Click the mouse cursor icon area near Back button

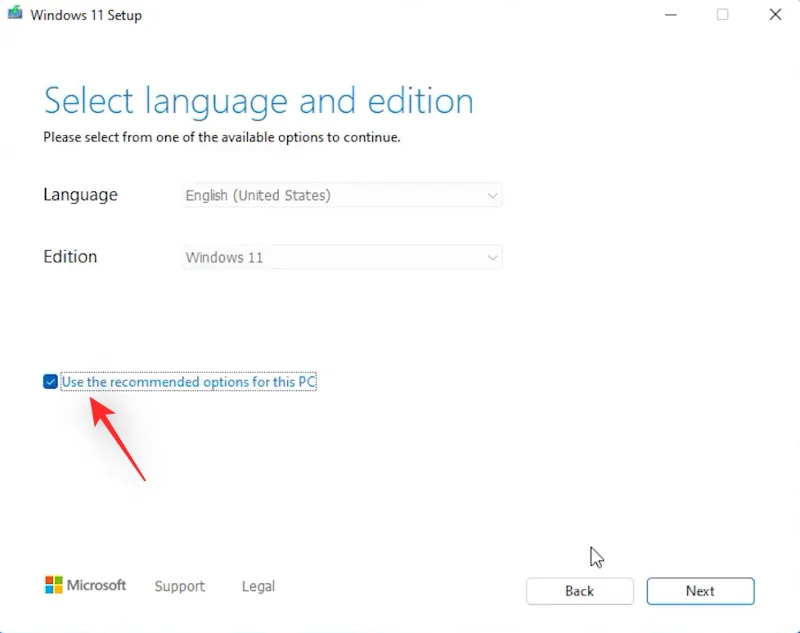(x=596, y=556)
